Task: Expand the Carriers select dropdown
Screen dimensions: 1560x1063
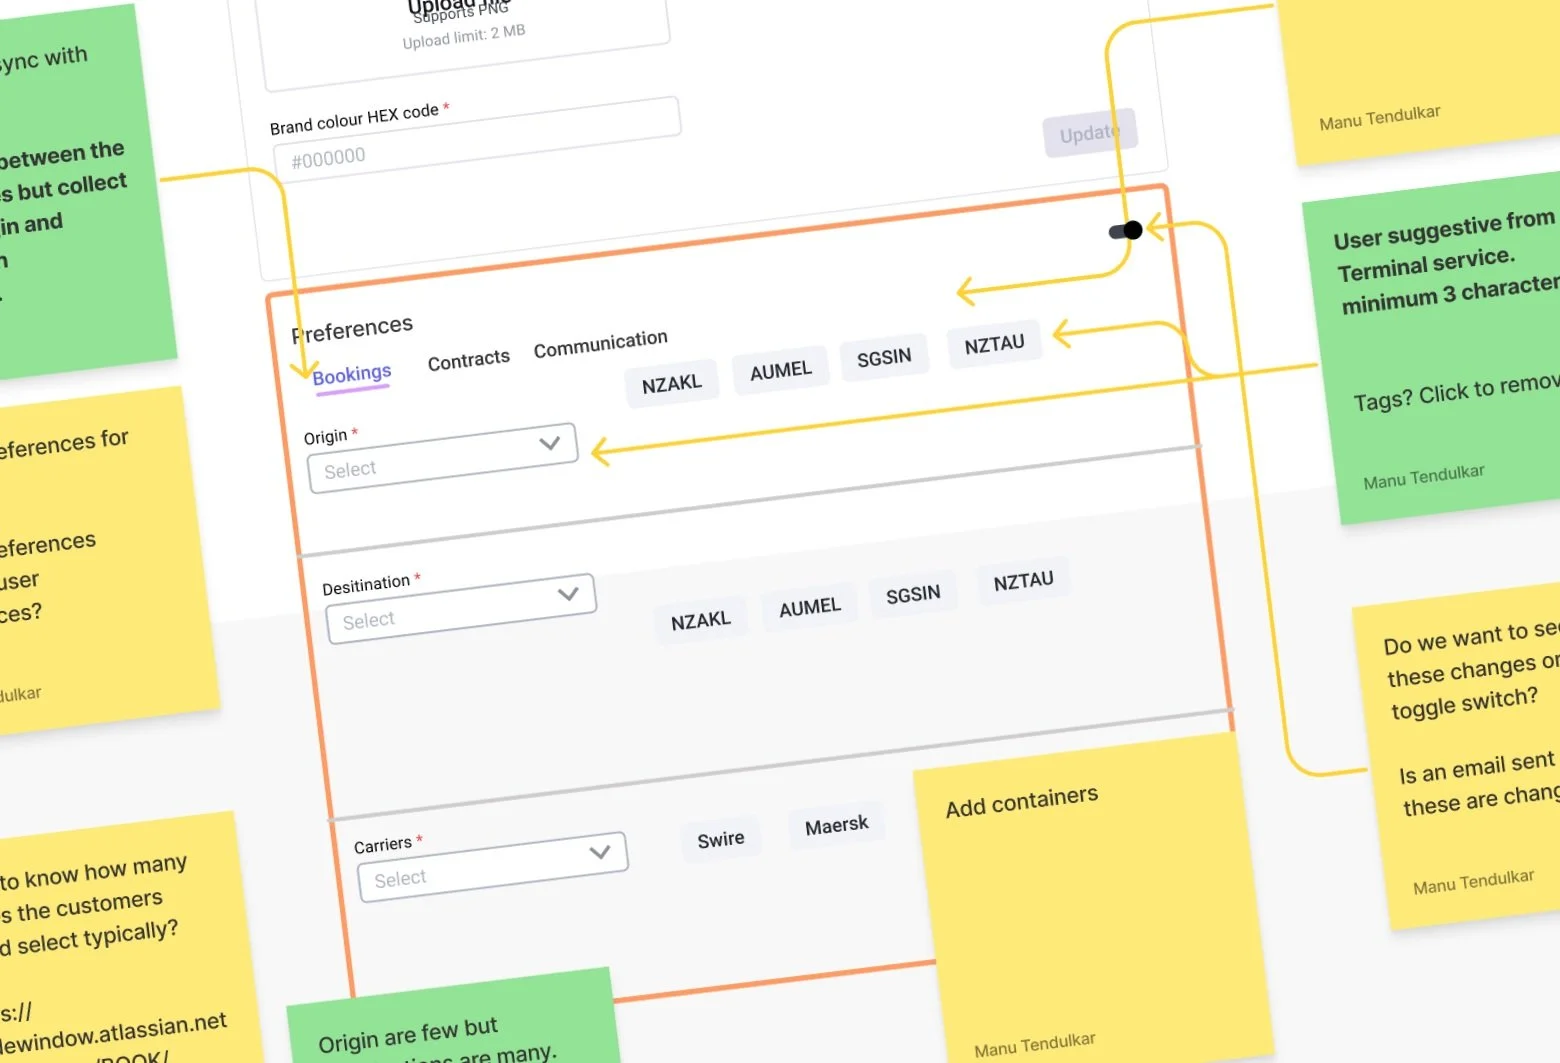Action: (493, 866)
